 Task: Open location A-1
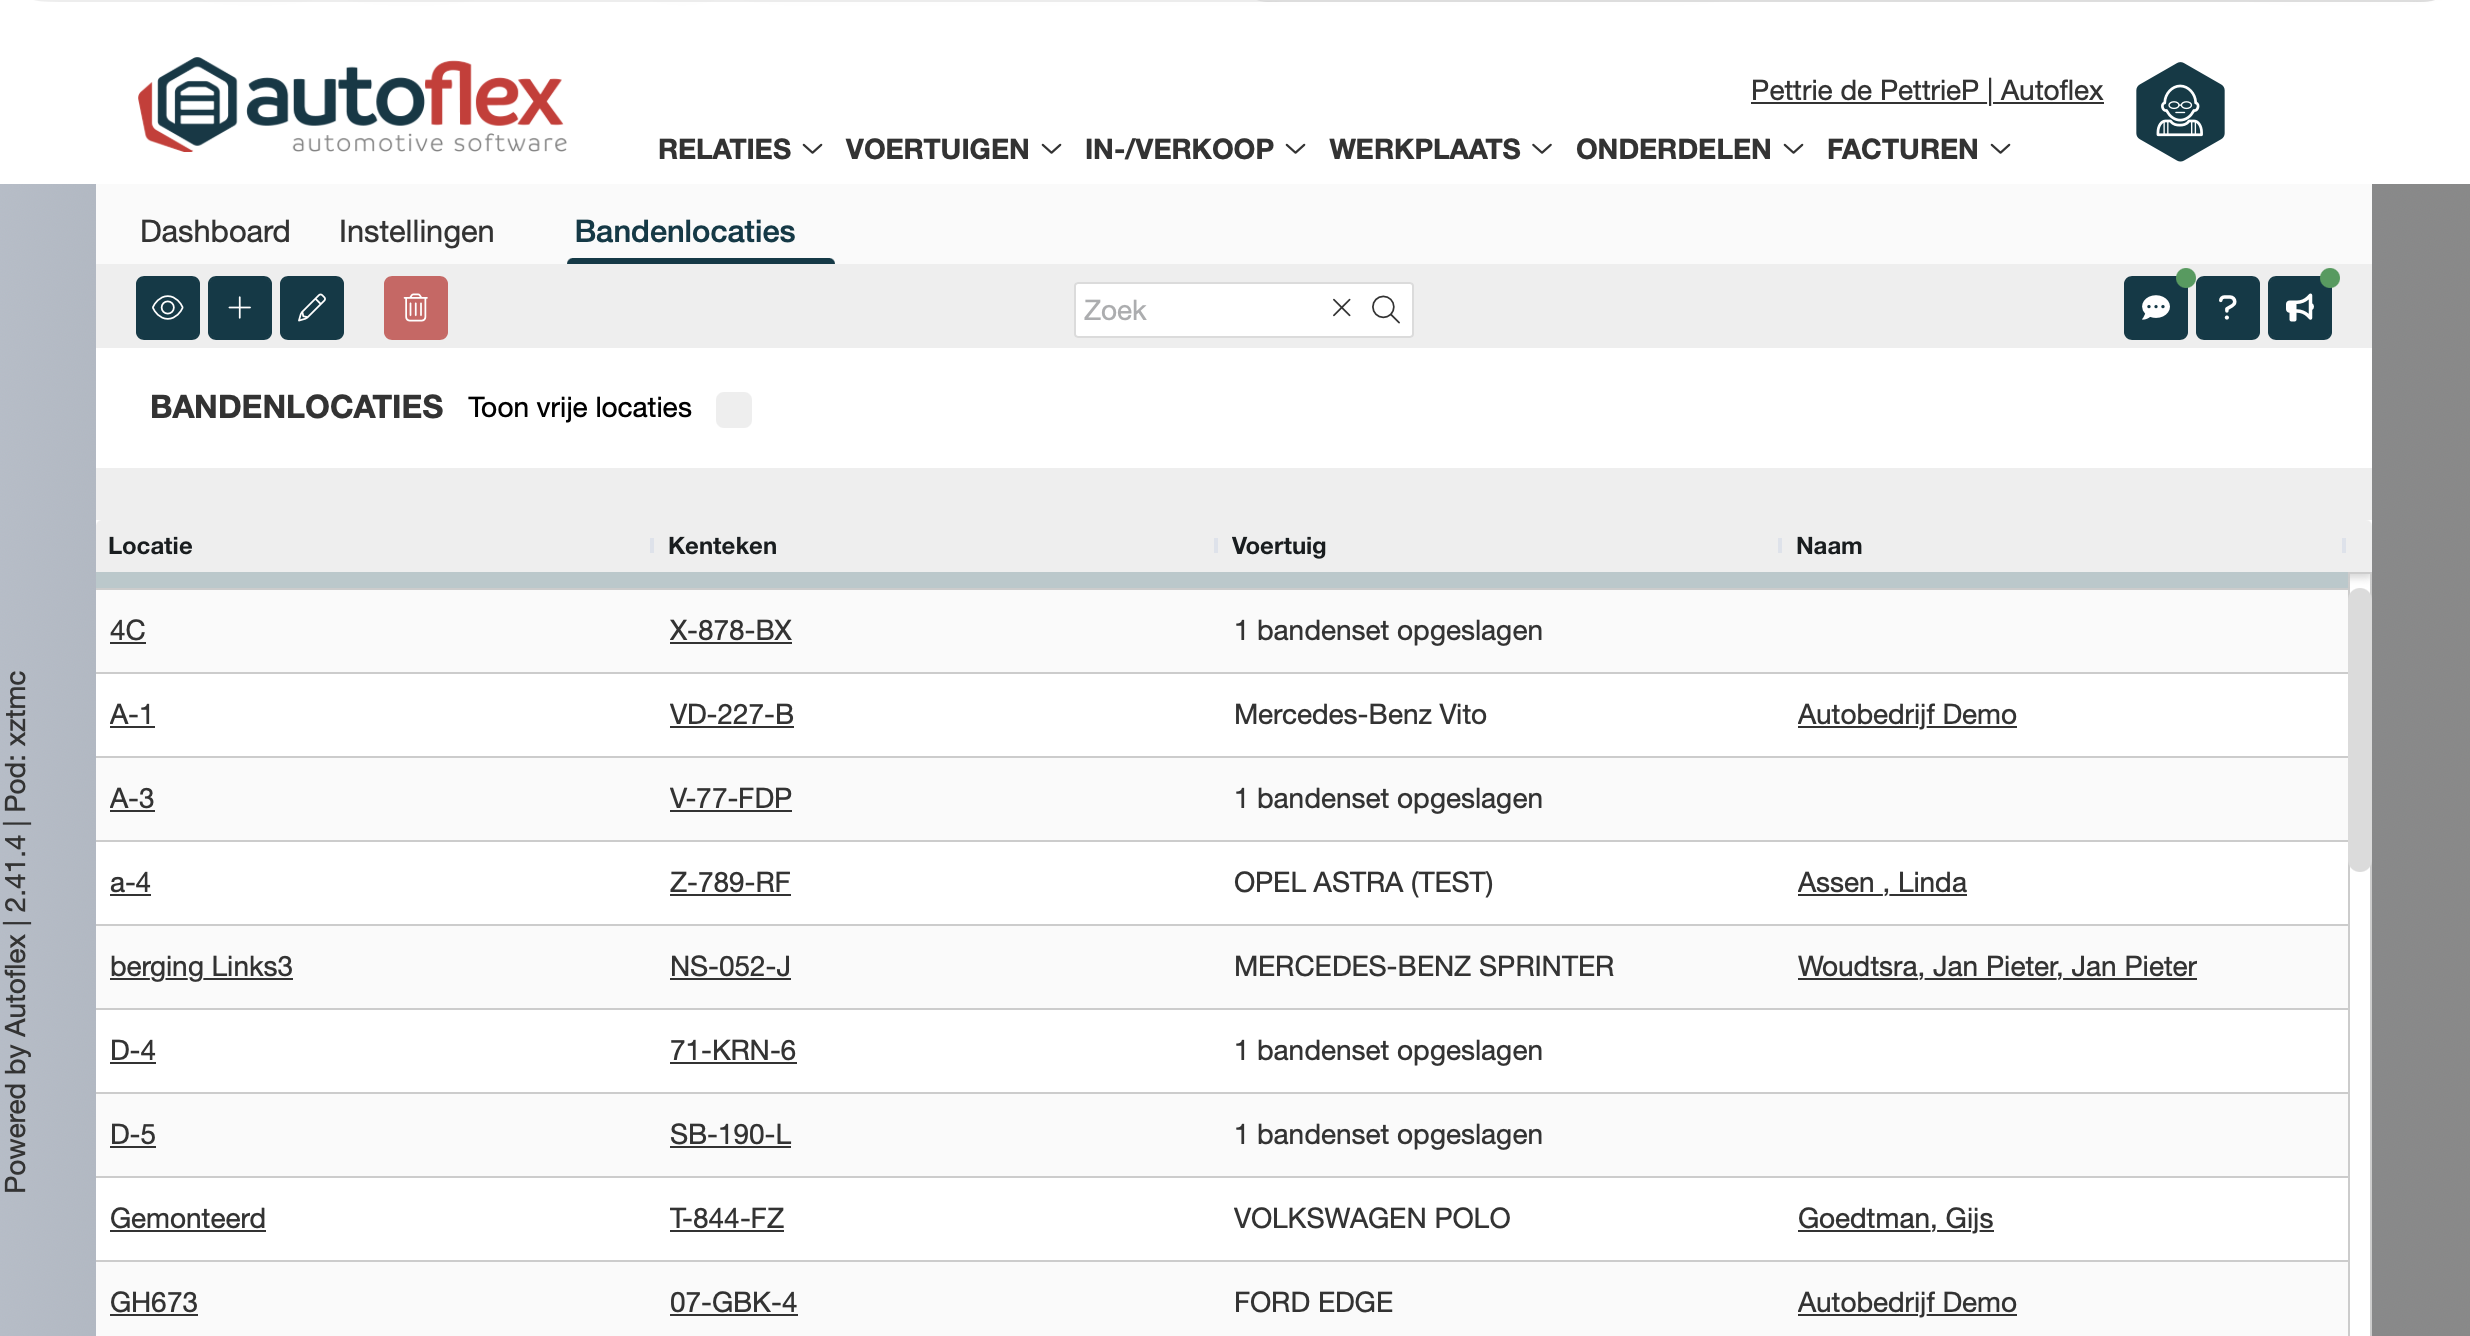[131, 714]
